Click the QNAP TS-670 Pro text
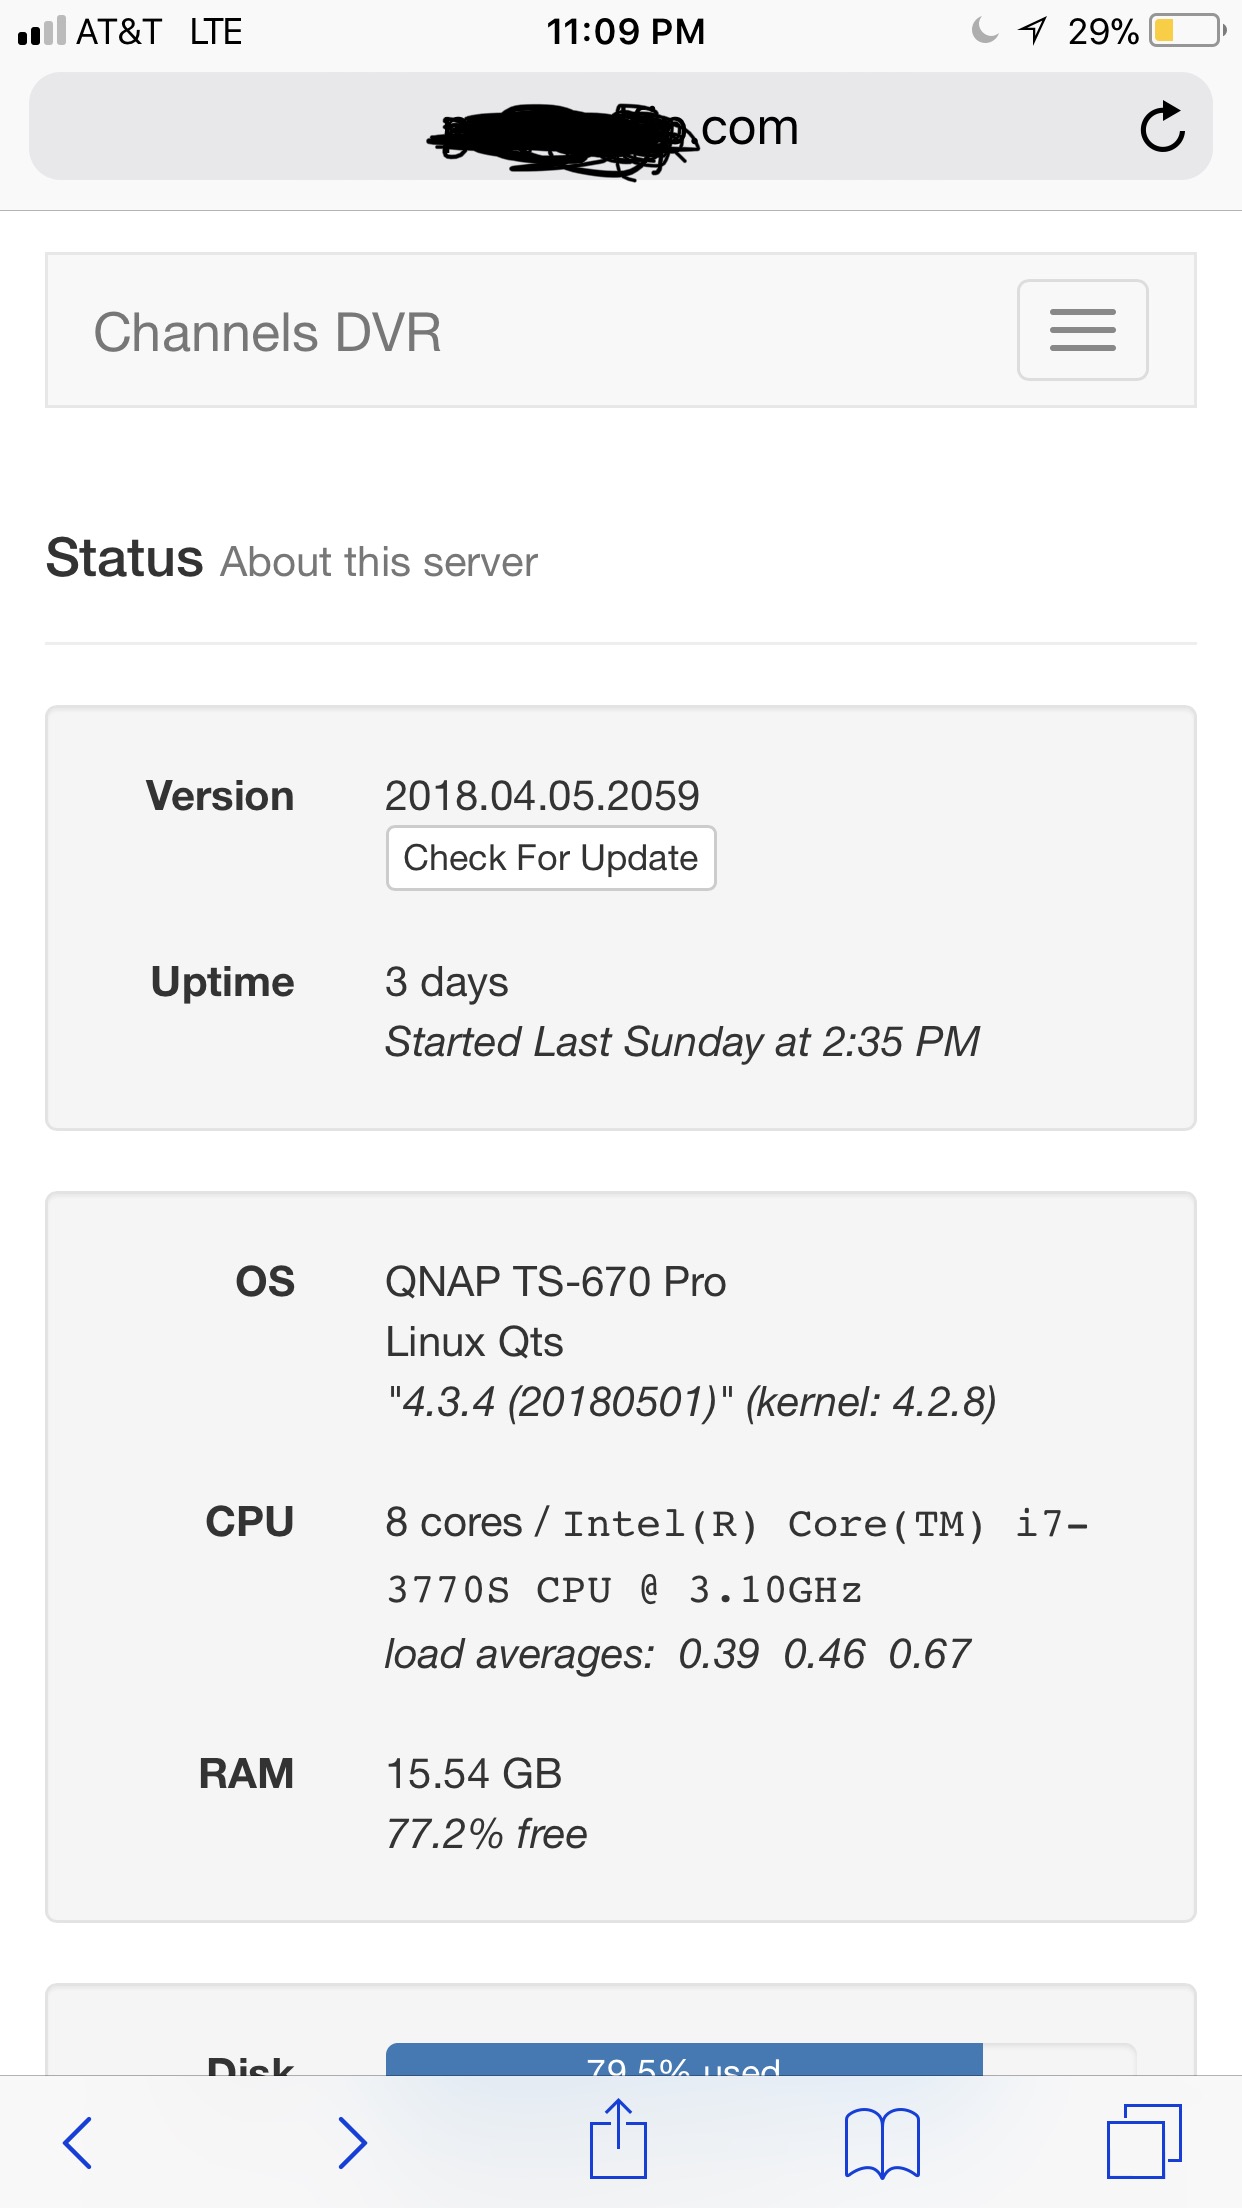This screenshot has width=1242, height=2208. 556,1282
